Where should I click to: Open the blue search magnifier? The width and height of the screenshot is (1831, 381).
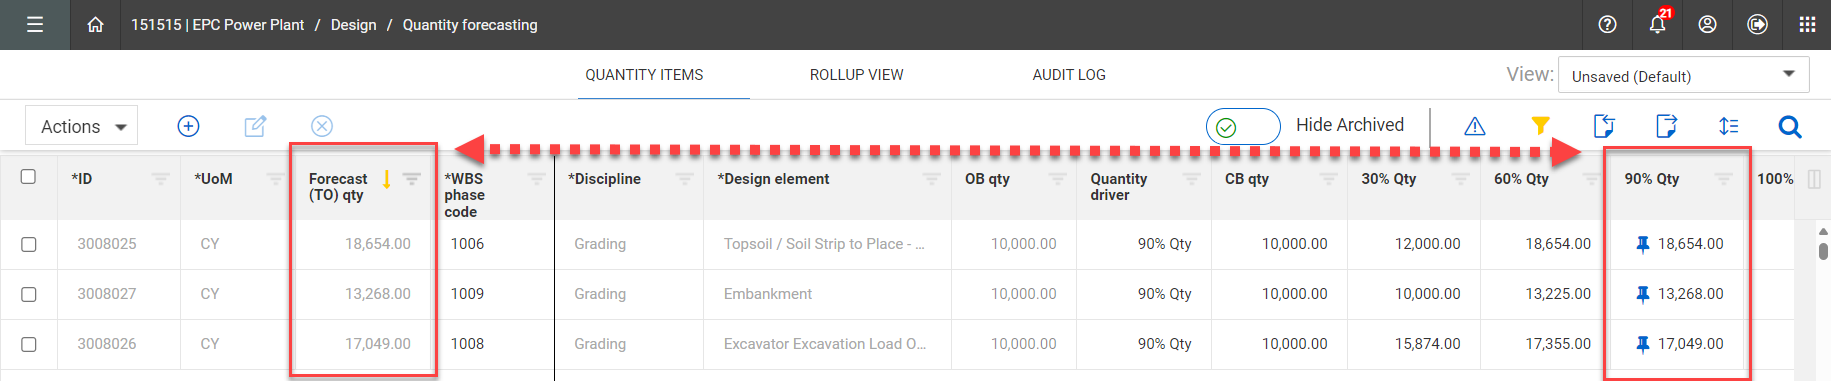point(1790,127)
